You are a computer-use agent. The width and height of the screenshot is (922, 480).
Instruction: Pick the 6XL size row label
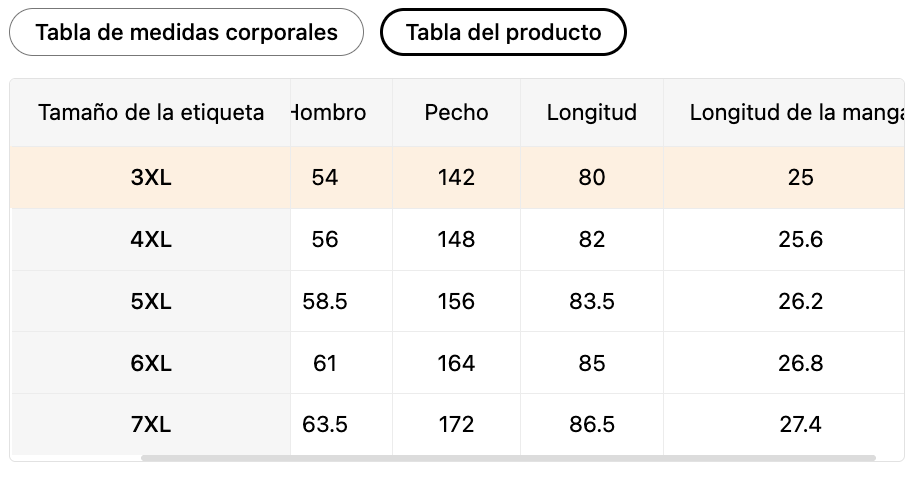click(x=151, y=364)
